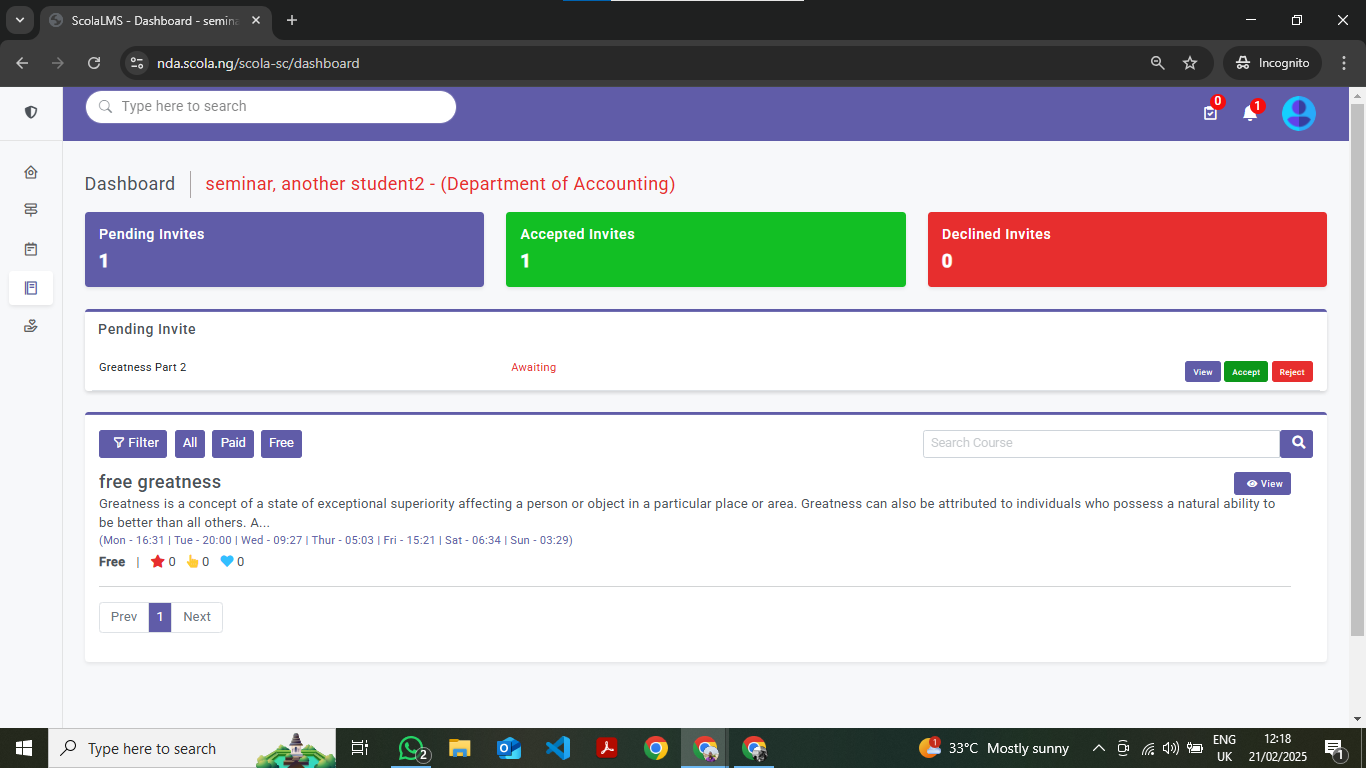Click the Incognito profile button
This screenshot has width=1366, height=768.
[x=1273, y=63]
